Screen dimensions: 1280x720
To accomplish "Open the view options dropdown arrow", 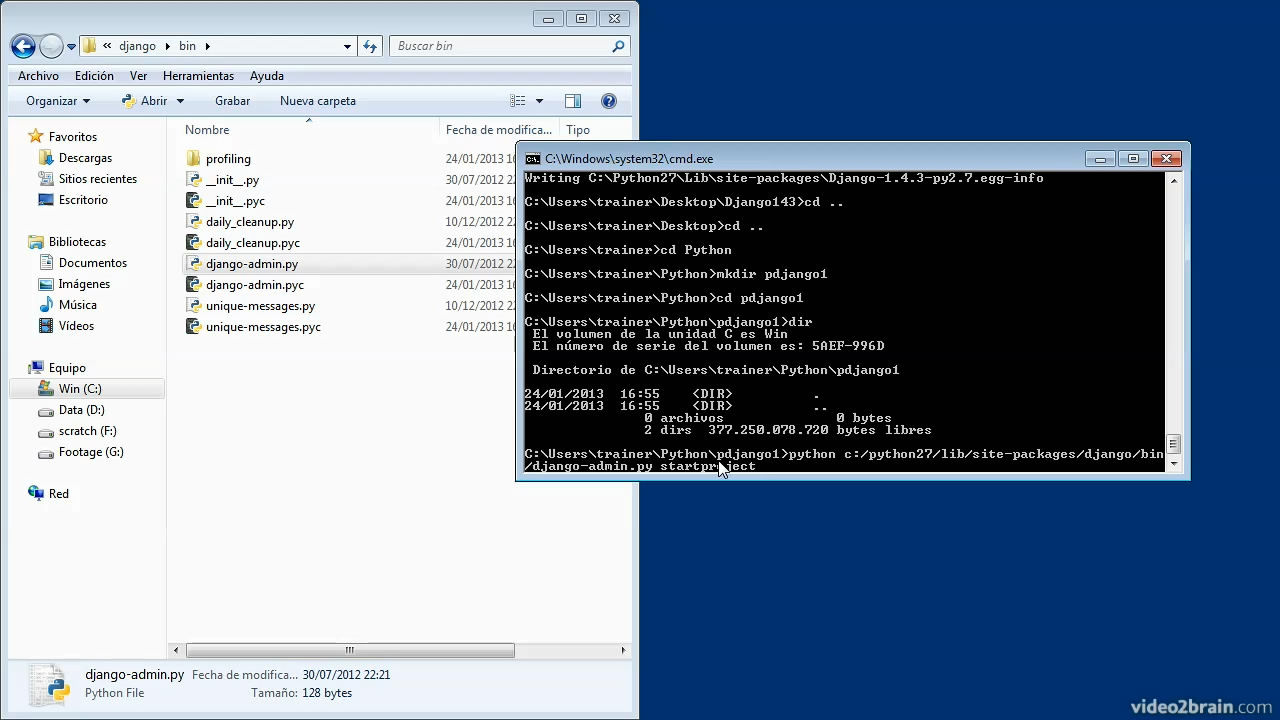I will [539, 101].
